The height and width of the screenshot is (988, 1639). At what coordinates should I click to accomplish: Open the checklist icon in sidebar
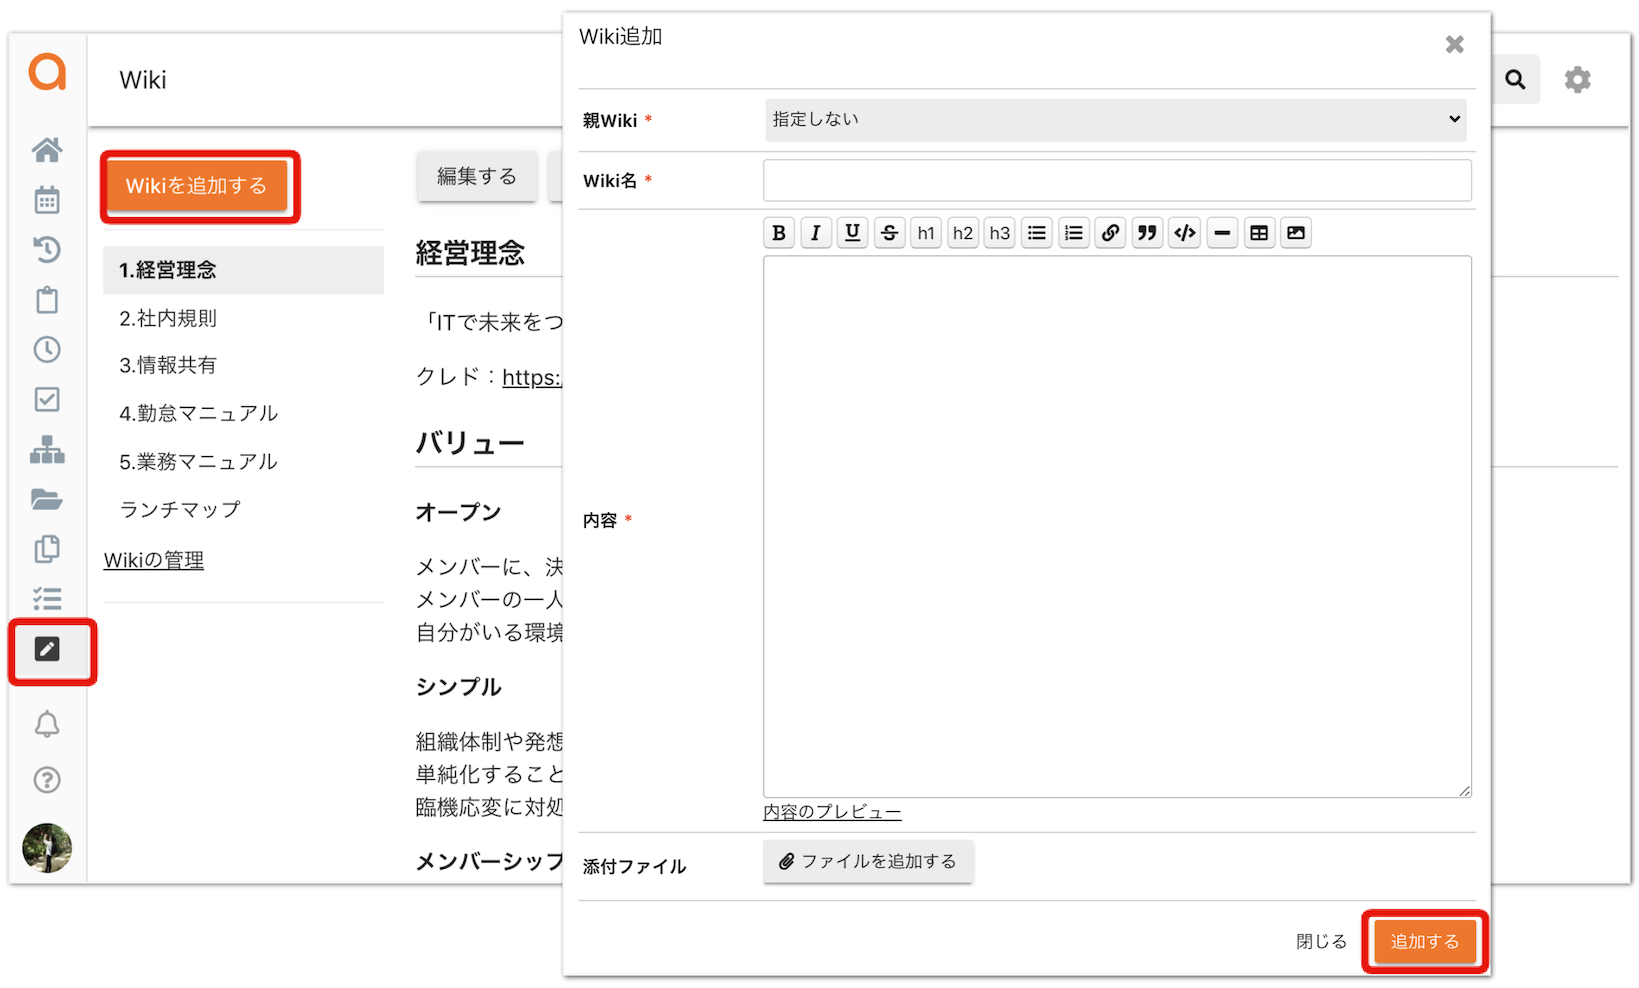pyautogui.click(x=47, y=598)
